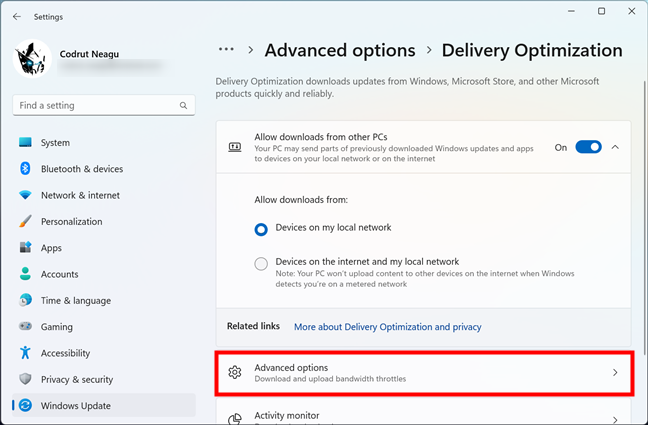648x425 pixels.
Task: Select Devices on the internet and my local network
Action: pyautogui.click(x=261, y=263)
